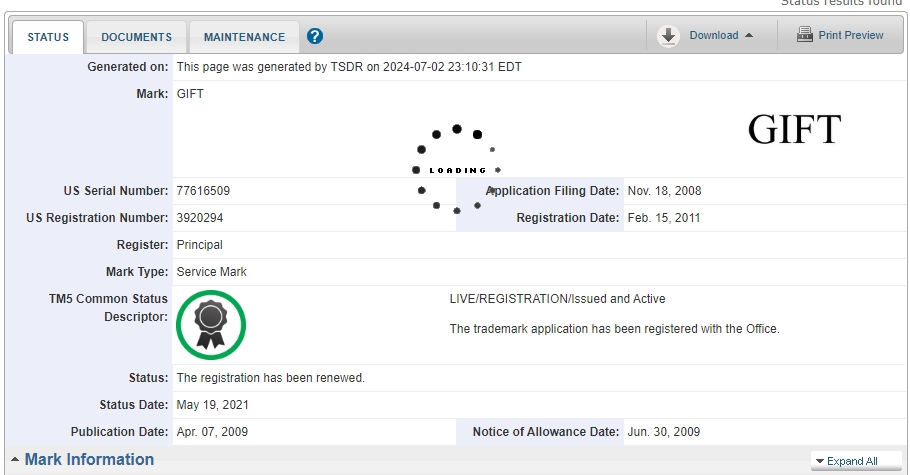
Task: Click the loading spinner animation
Action: coord(456,170)
